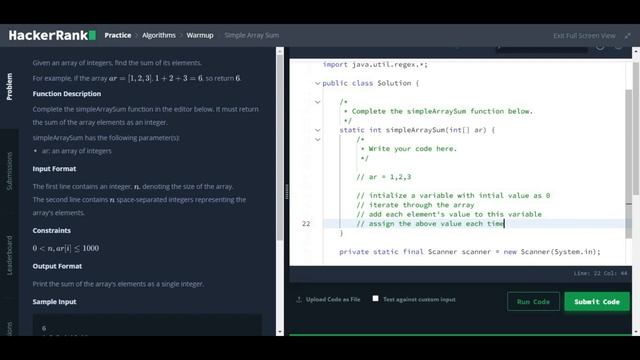The height and width of the screenshot is (360, 640).
Task: Click the Exit Full Screen View link
Action: coord(584,36)
